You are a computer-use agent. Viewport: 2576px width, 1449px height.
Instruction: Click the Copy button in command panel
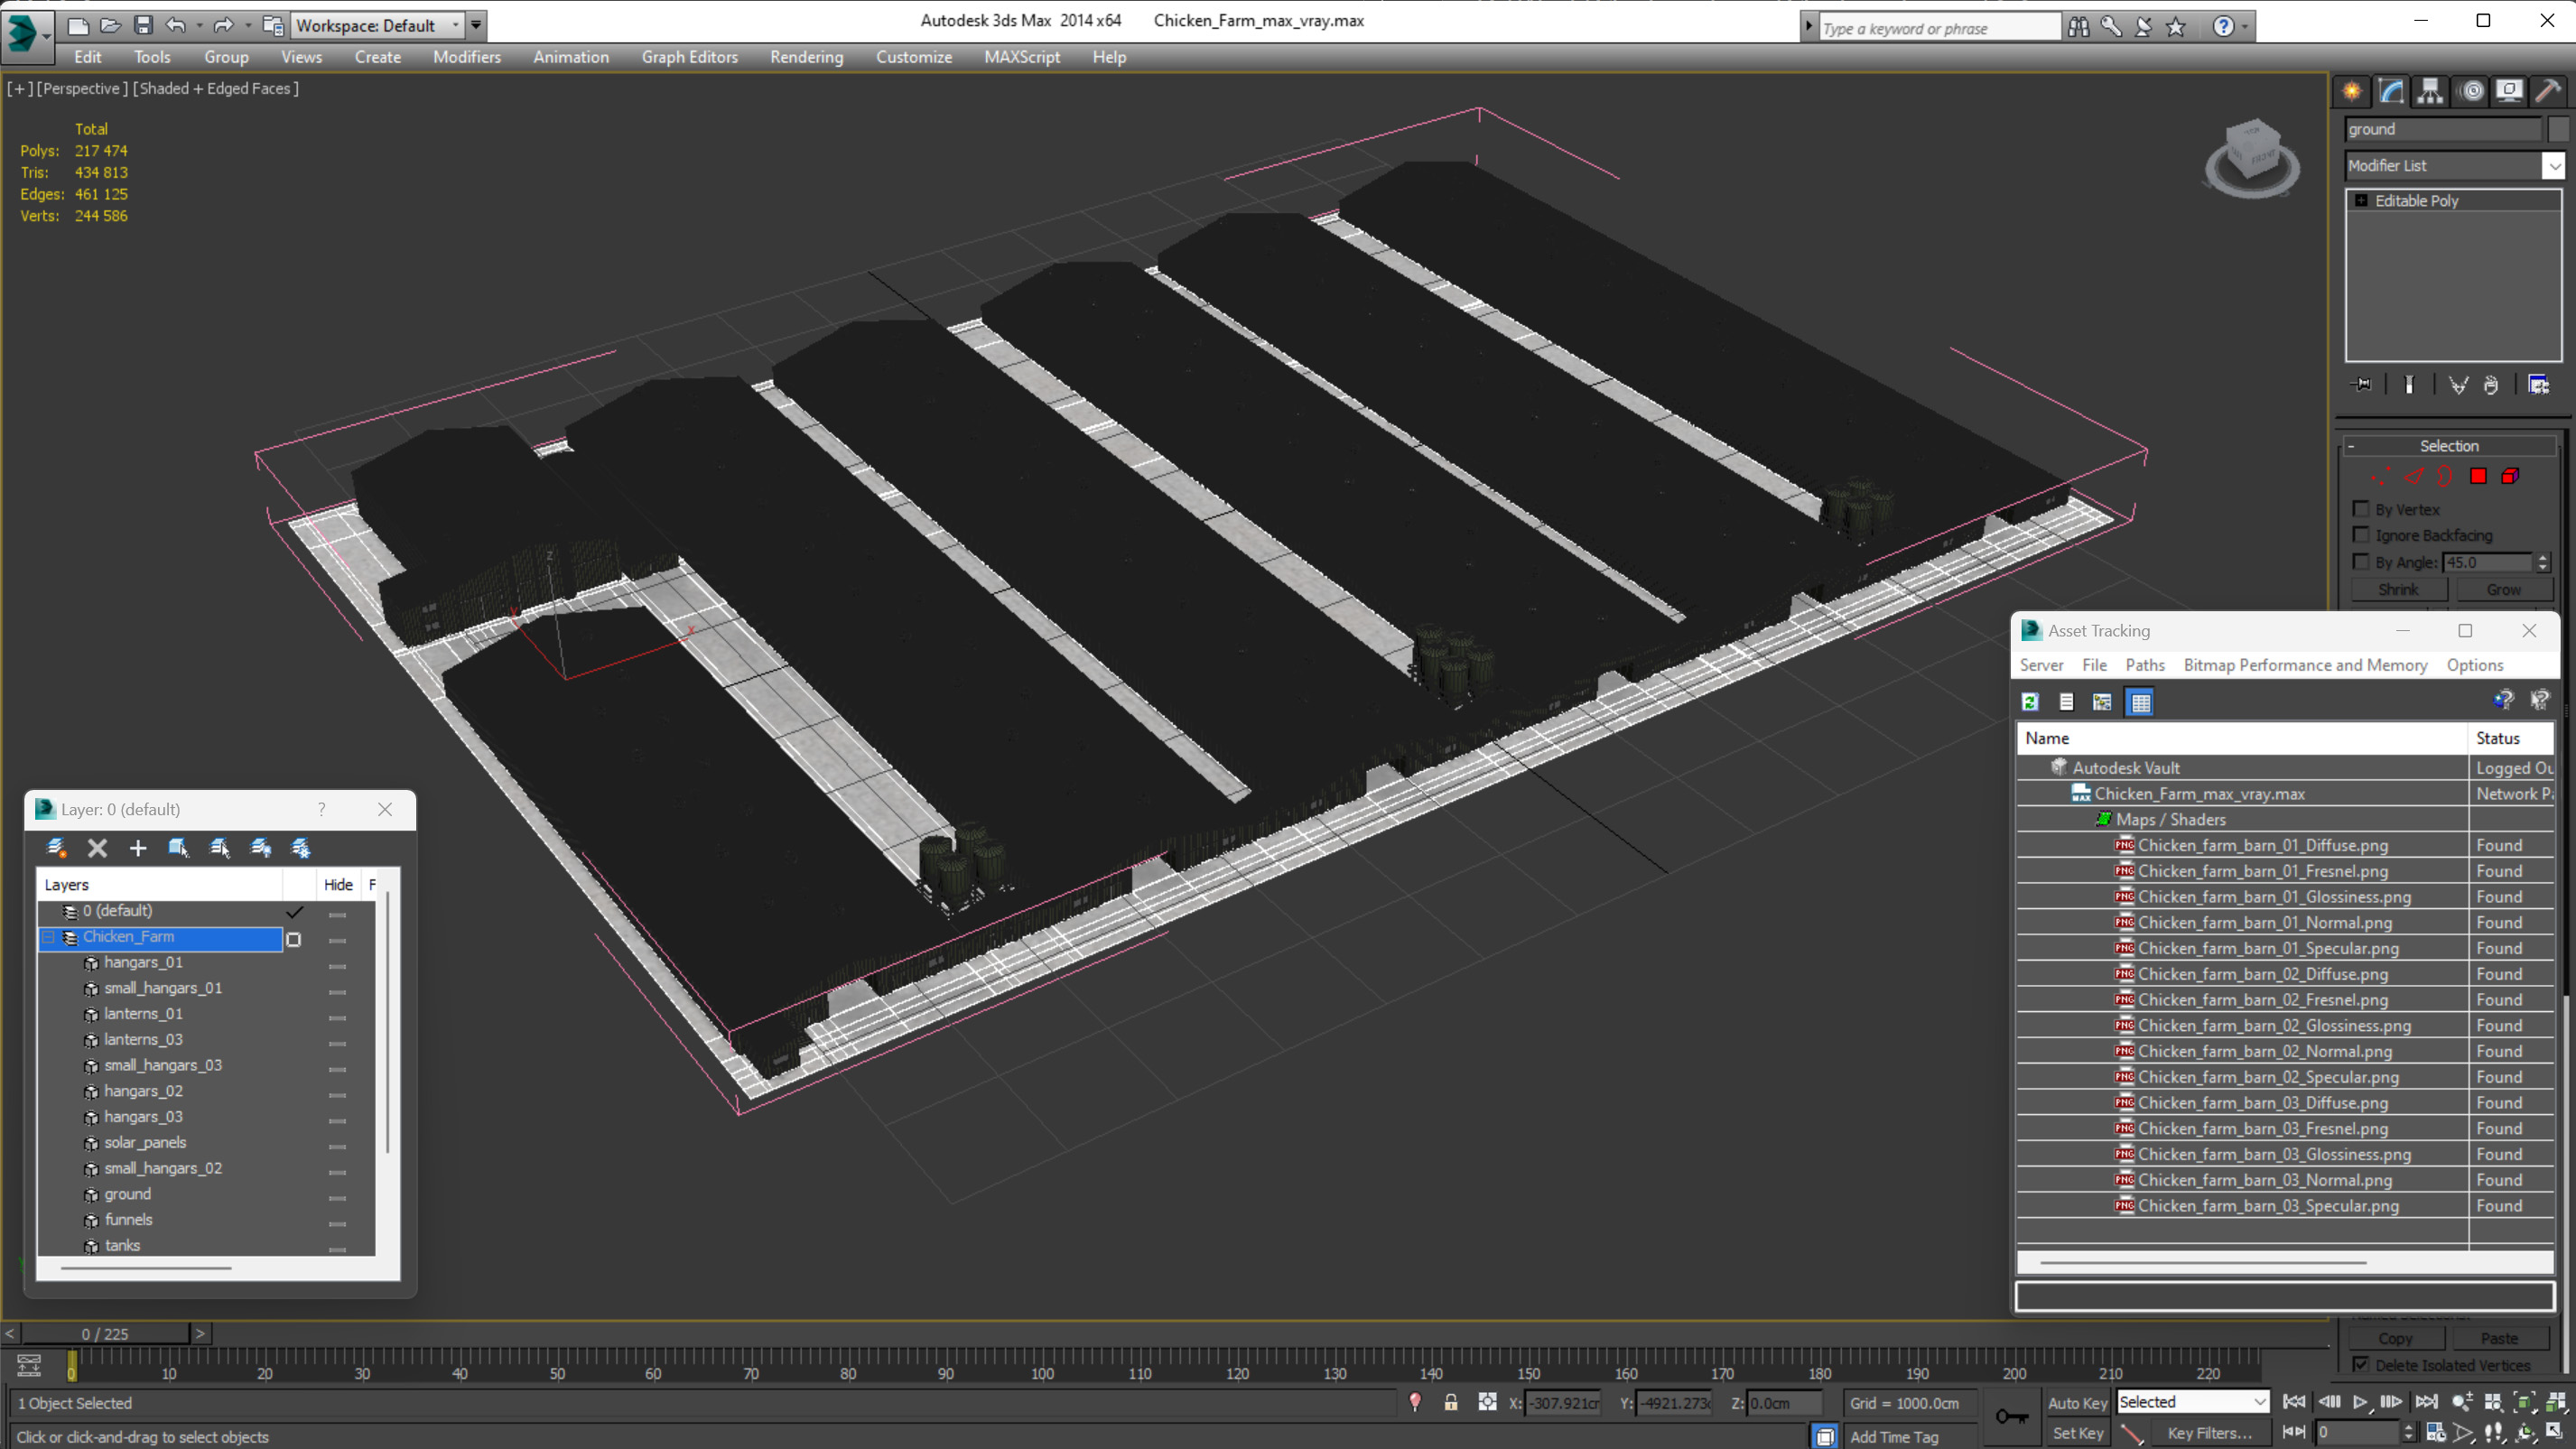pos(2395,1338)
